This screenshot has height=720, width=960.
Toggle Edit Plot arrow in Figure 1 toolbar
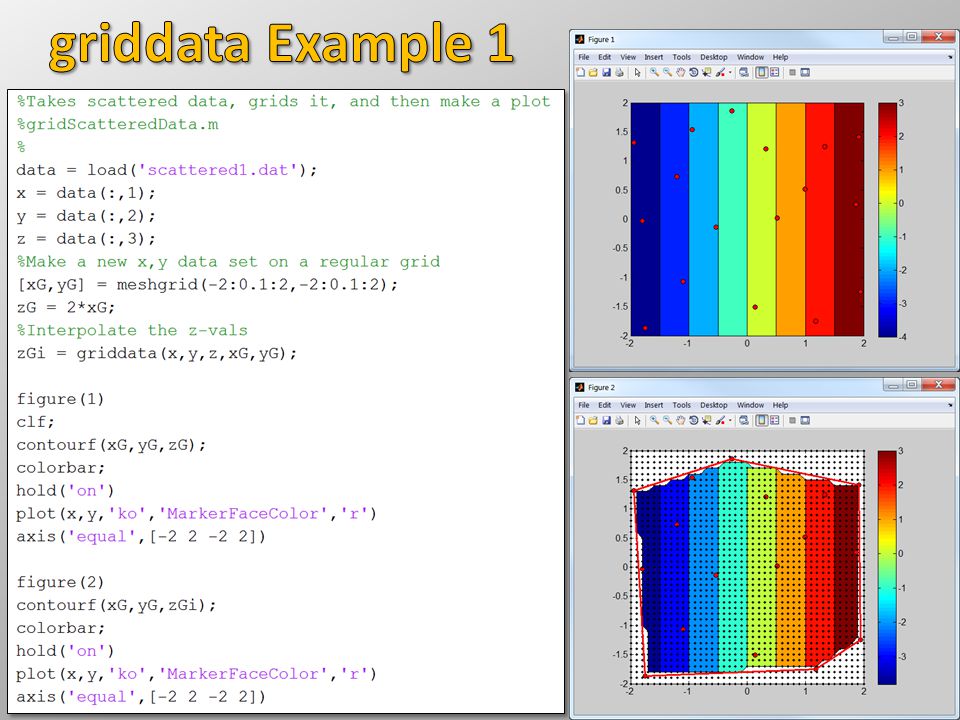pyautogui.click(x=637, y=72)
